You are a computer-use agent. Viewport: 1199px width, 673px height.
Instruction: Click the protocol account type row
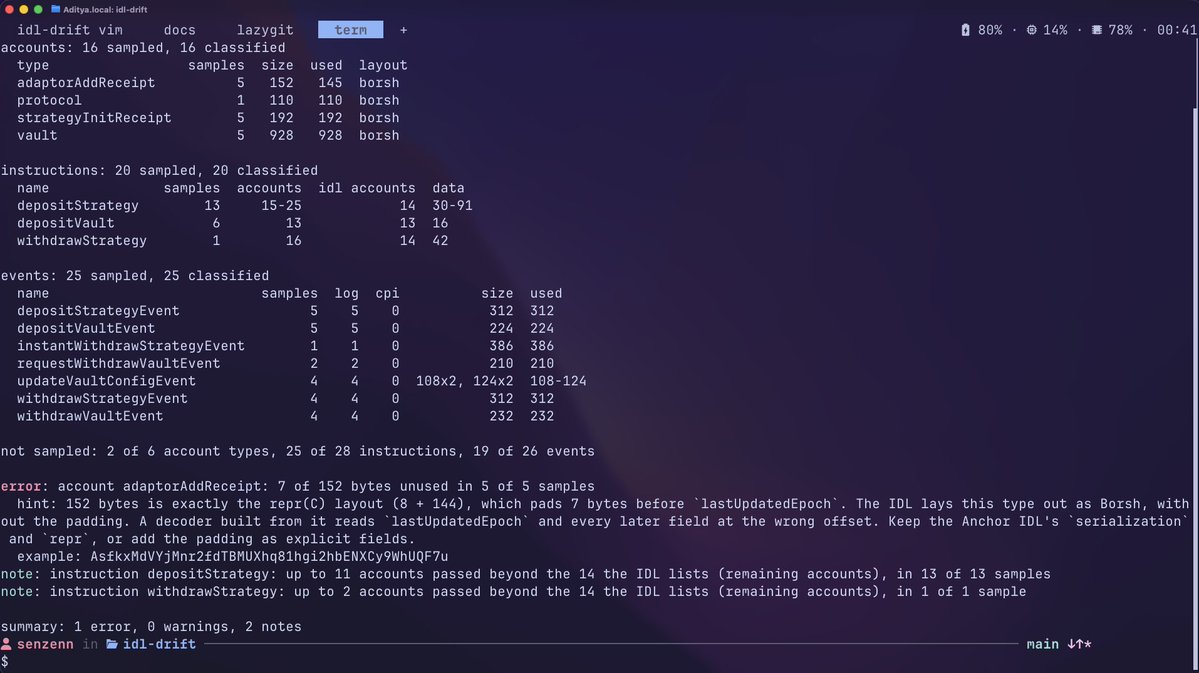(x=208, y=100)
